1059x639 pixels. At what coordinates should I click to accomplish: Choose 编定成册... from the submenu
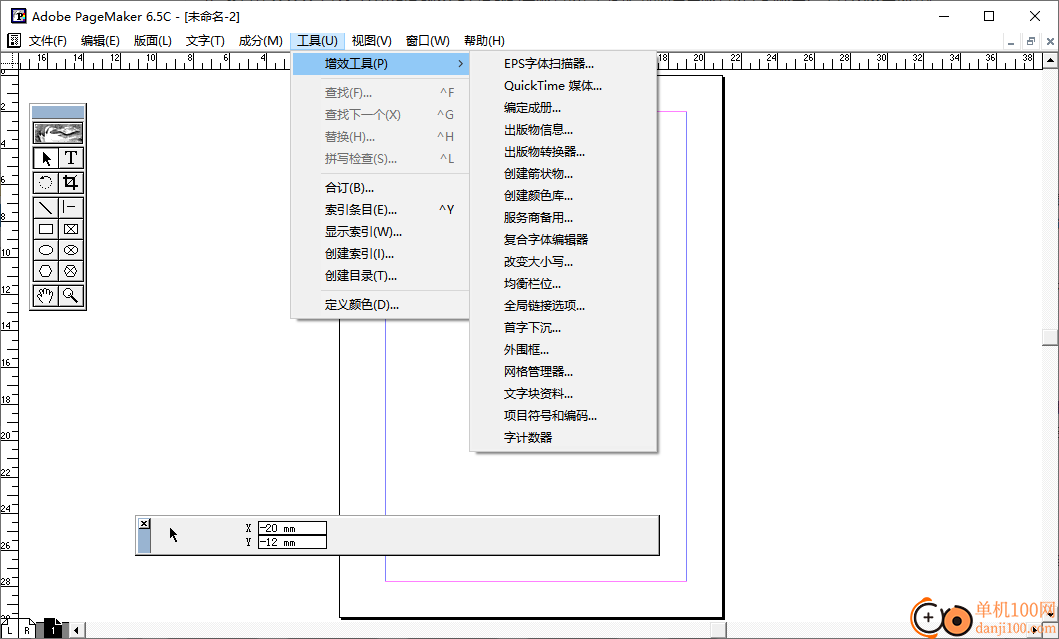[563, 107]
